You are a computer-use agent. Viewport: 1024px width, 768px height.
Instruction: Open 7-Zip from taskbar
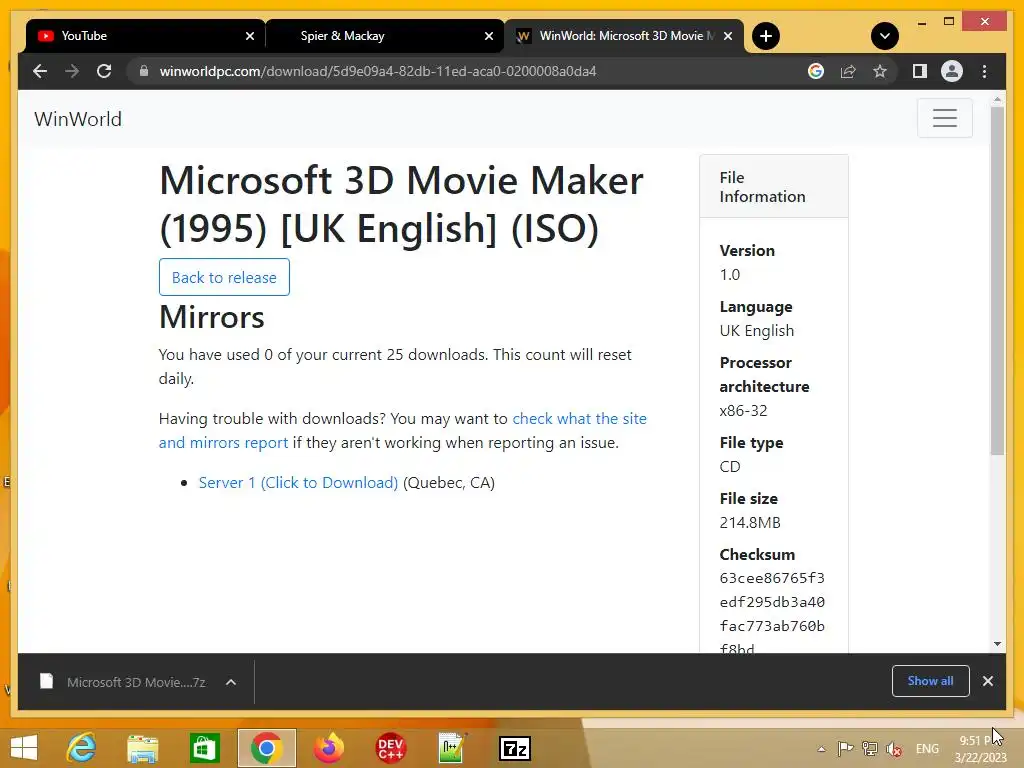point(515,748)
